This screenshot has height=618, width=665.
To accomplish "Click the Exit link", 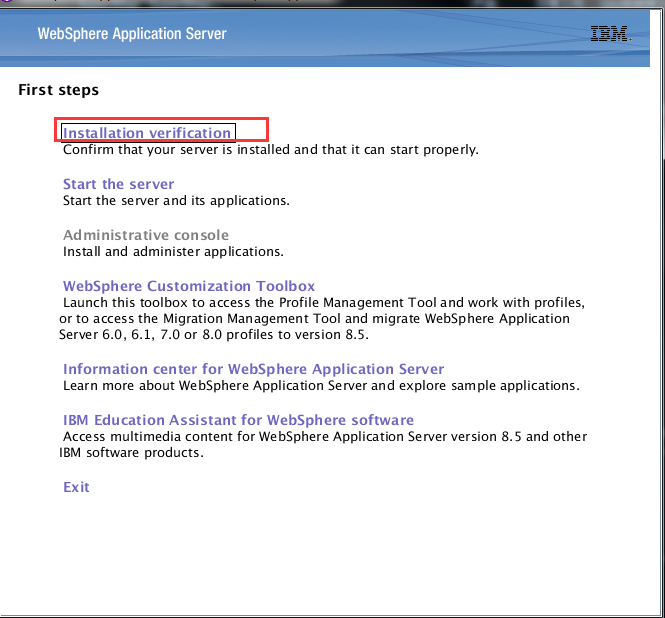I will coord(76,487).
